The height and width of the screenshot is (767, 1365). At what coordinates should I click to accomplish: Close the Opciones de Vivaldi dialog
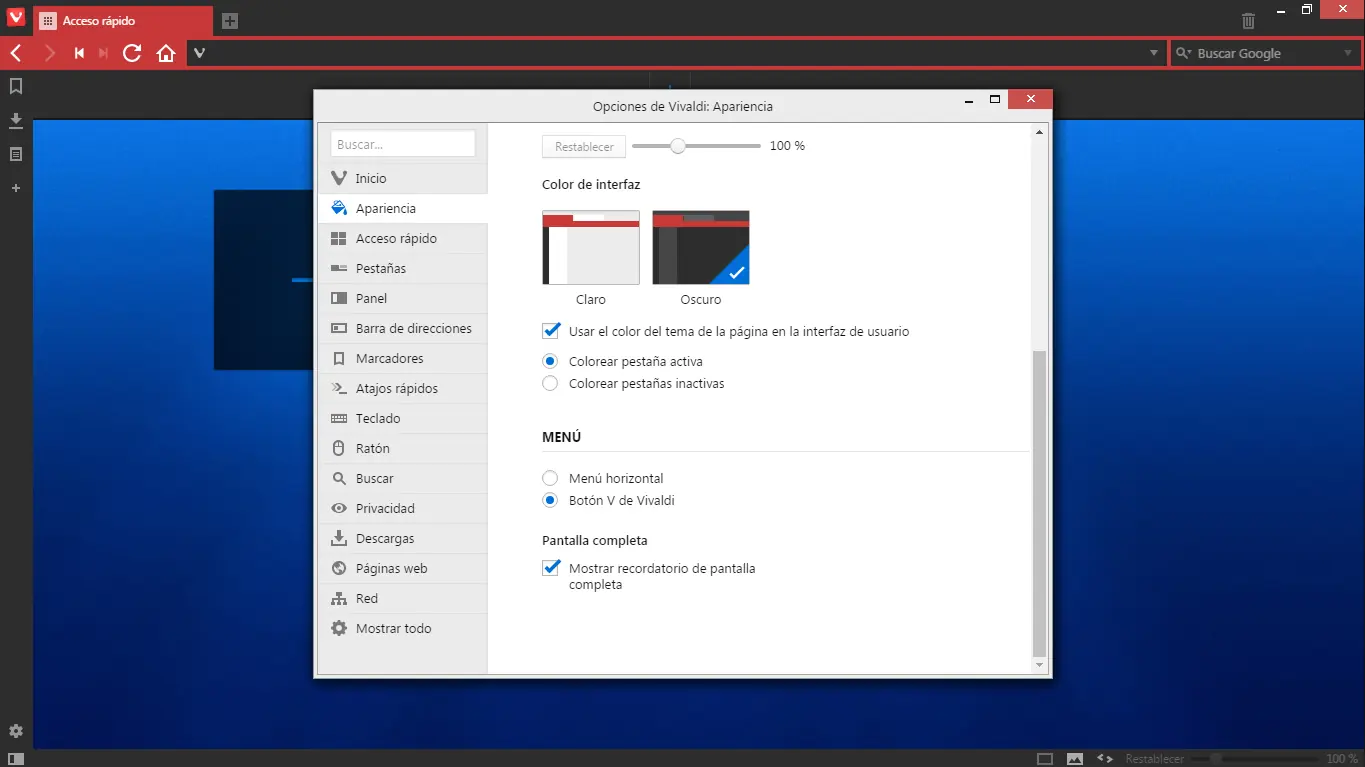coord(1030,99)
